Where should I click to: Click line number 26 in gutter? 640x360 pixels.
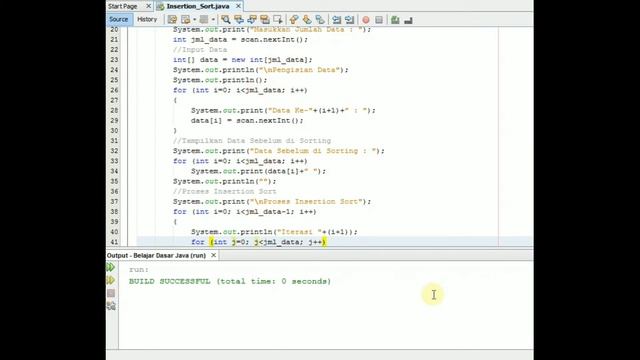point(114,90)
